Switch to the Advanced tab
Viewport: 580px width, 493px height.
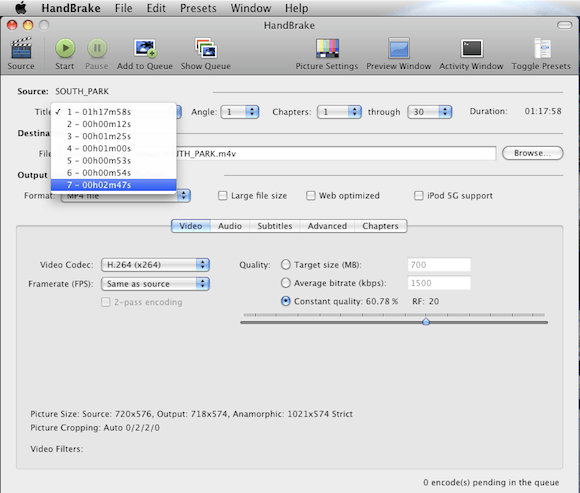click(x=327, y=226)
